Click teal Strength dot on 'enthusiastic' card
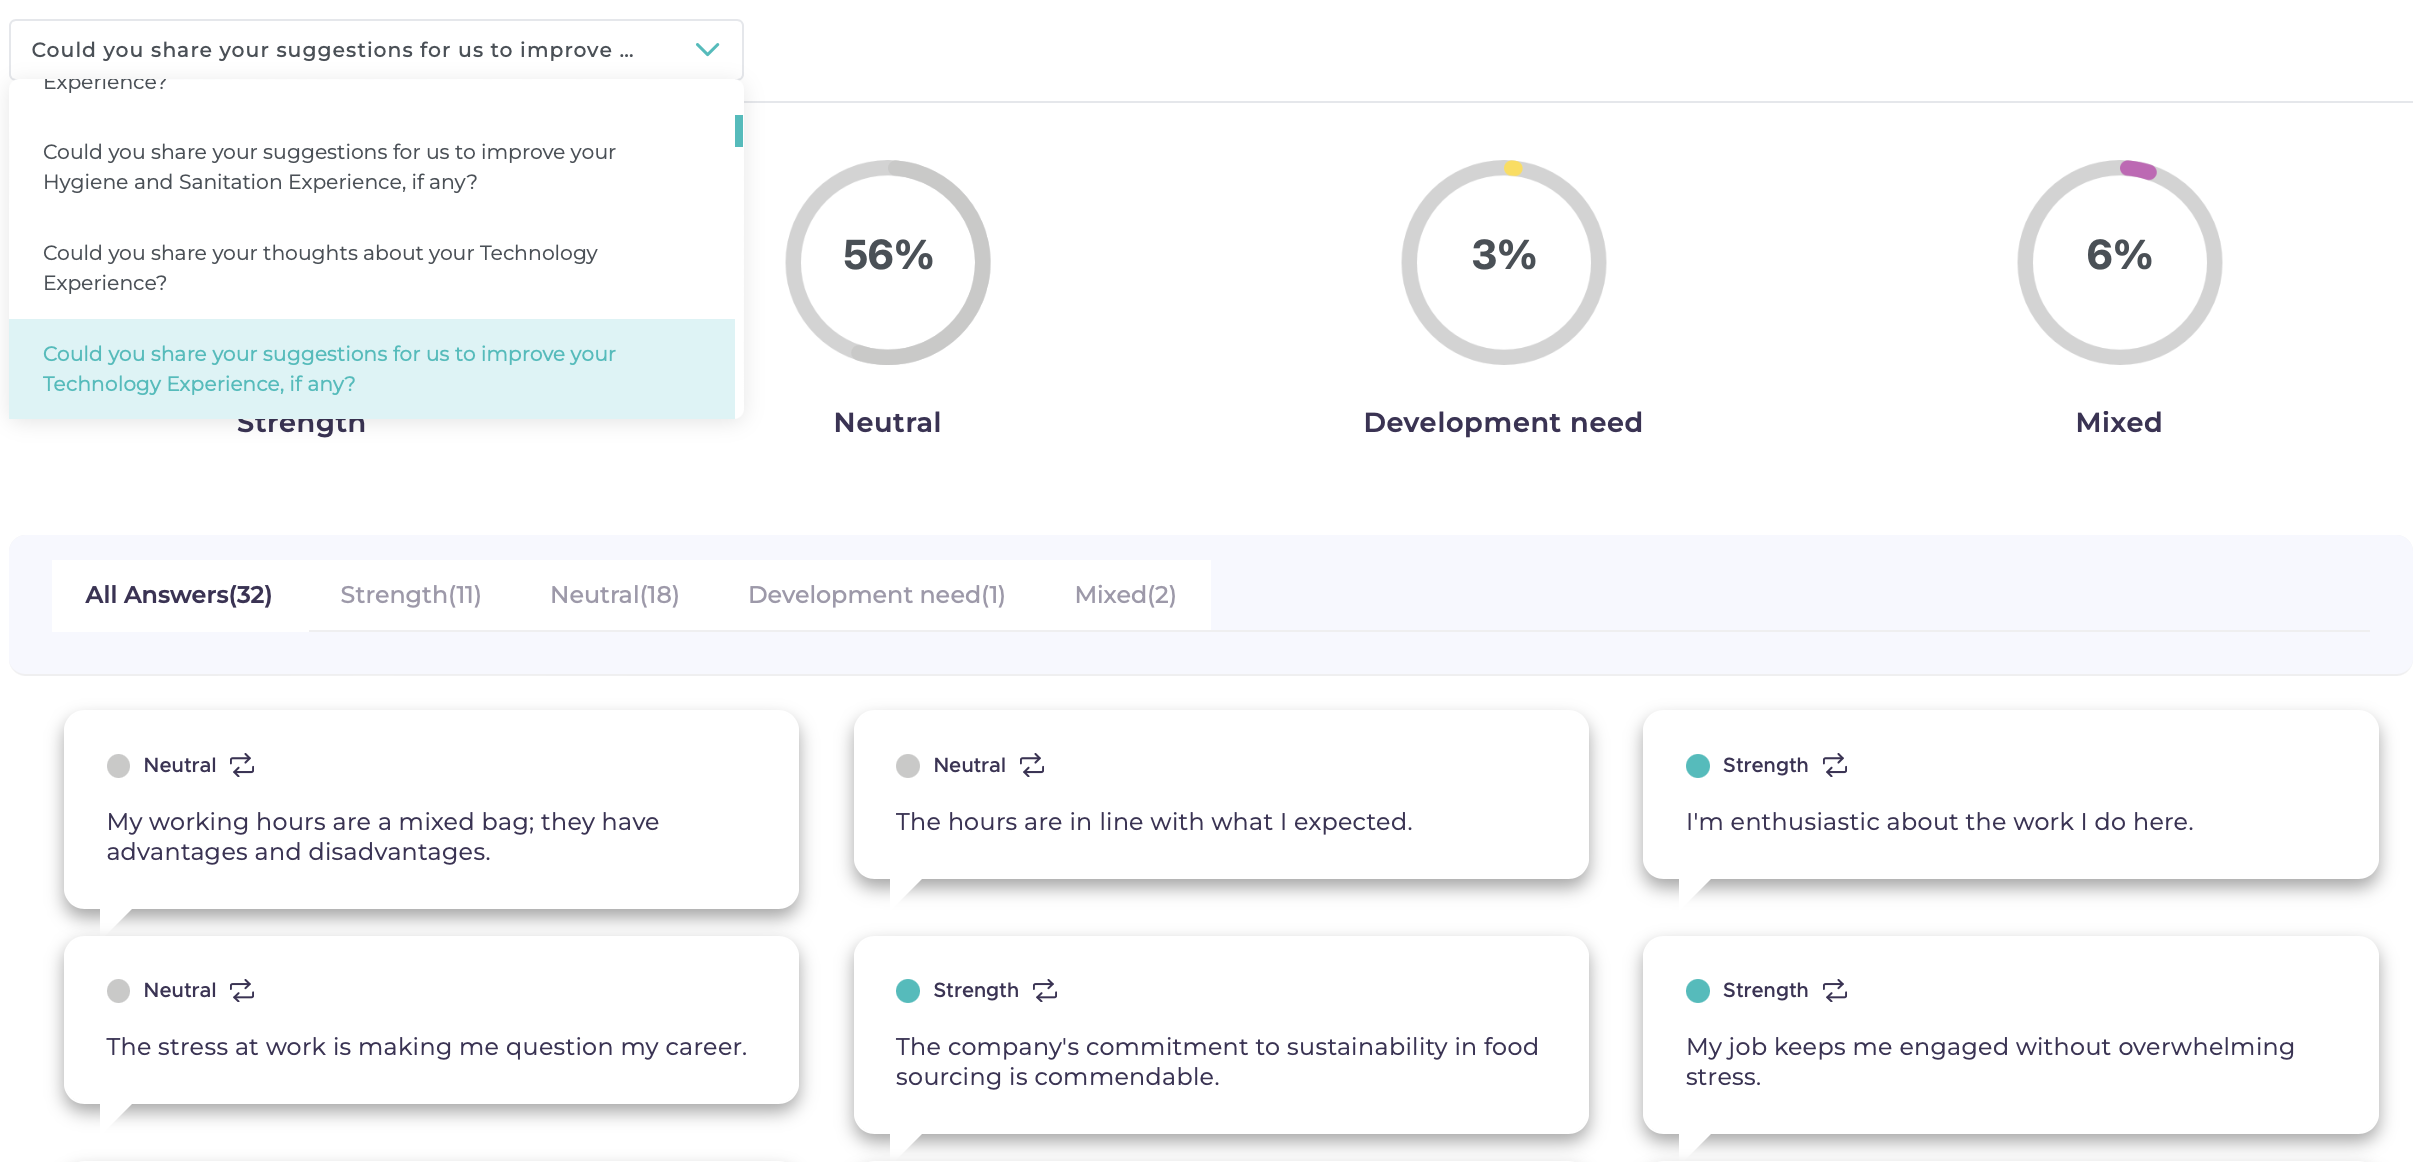 1697,766
